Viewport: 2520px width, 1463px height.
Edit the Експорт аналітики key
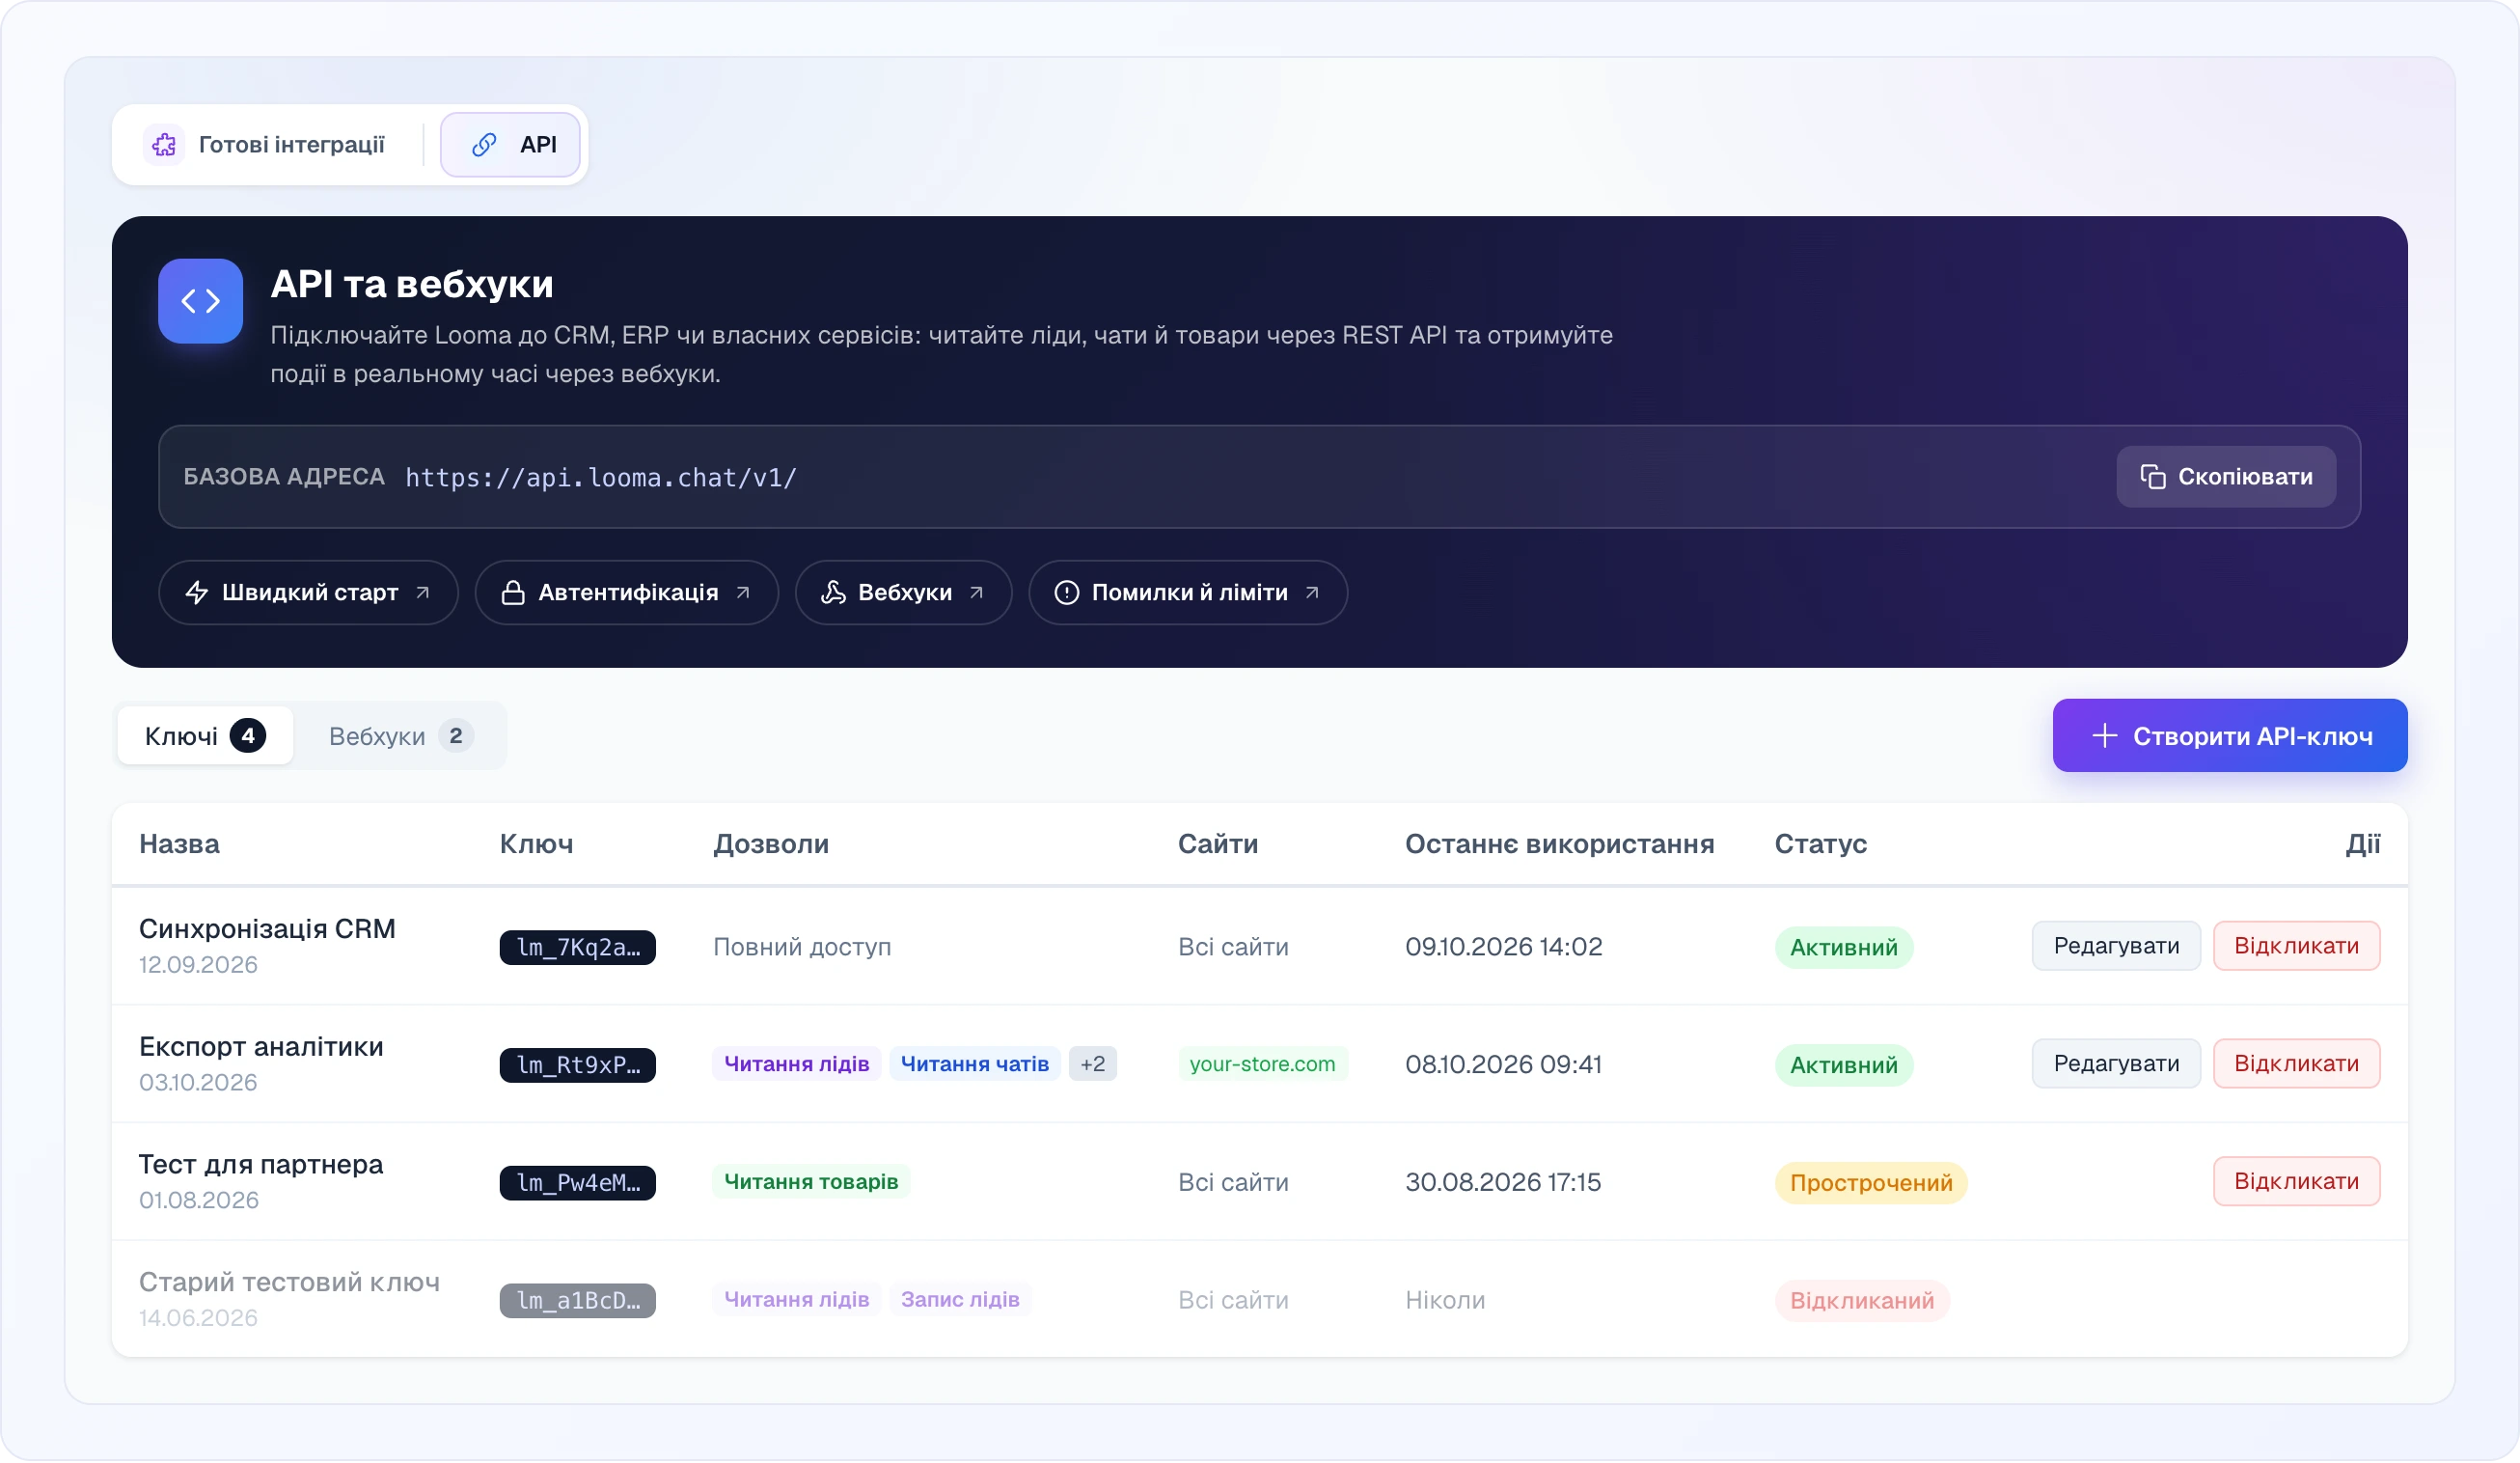[2116, 1064]
